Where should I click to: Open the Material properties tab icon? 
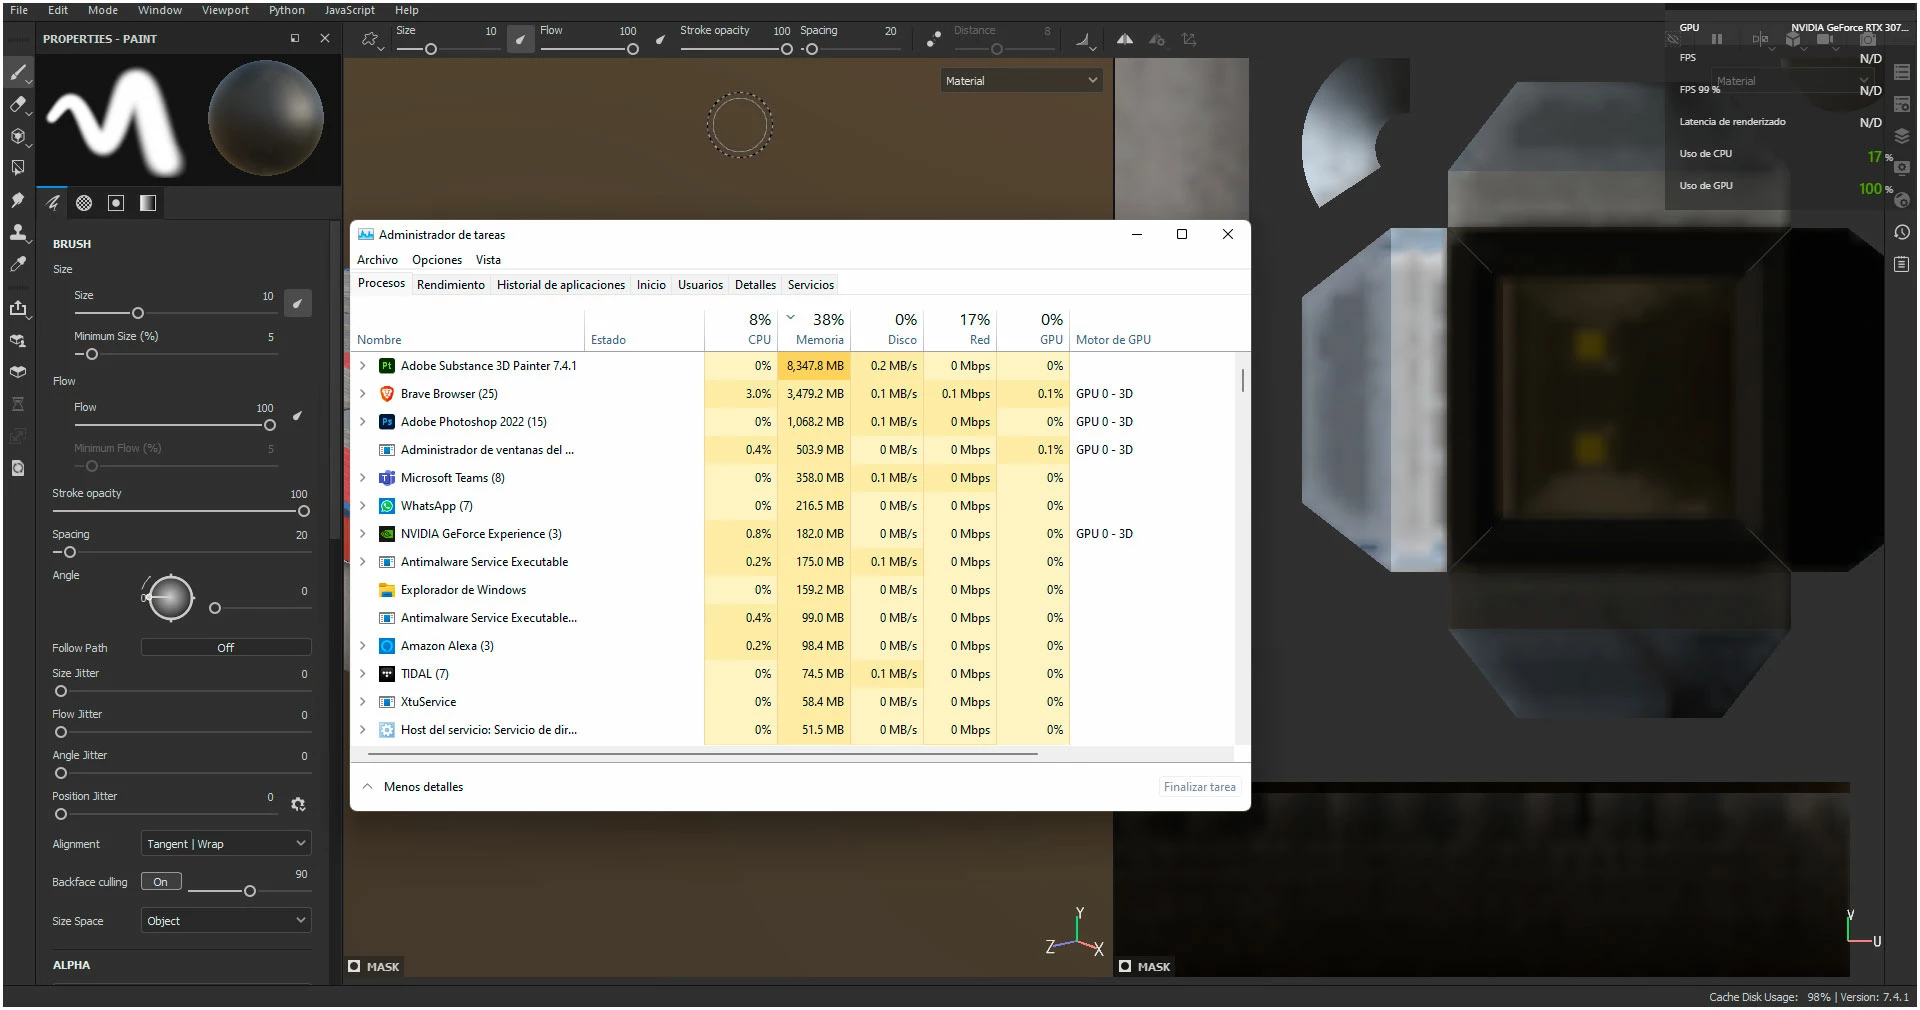148,203
